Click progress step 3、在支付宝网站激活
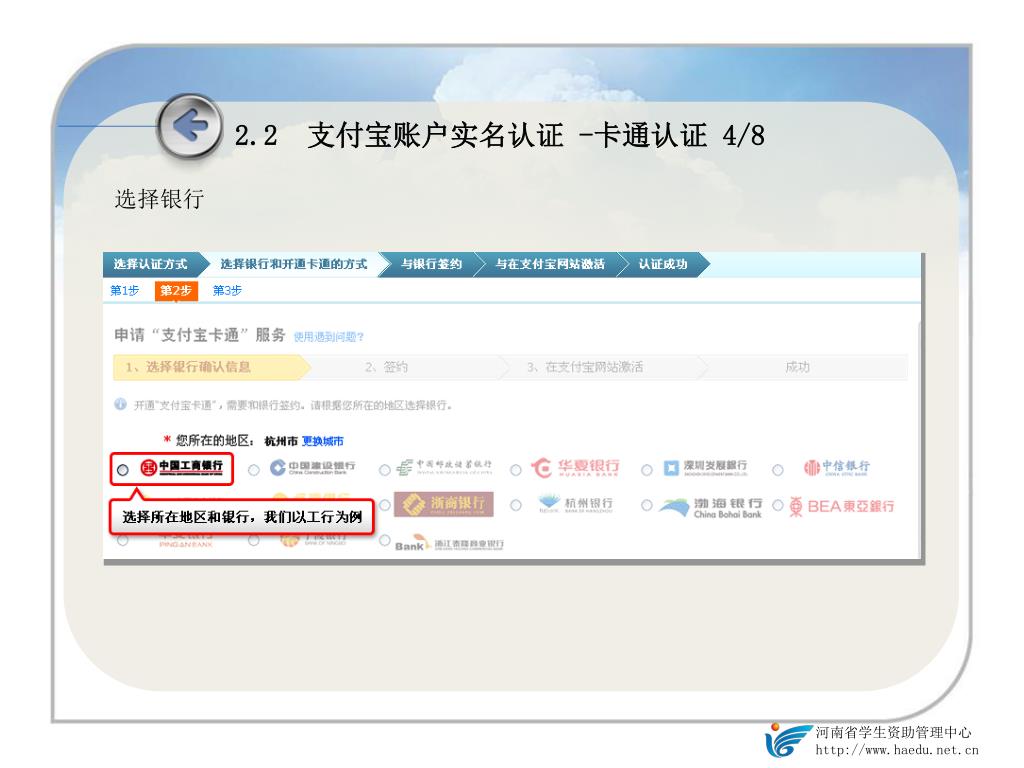 click(x=585, y=367)
